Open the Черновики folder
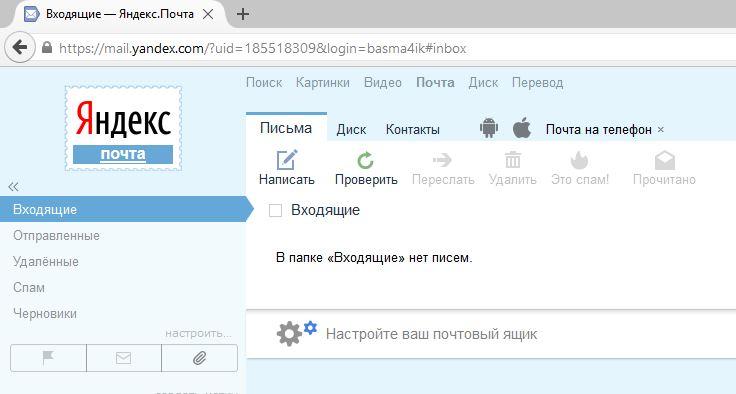736x394 pixels. [x=45, y=313]
